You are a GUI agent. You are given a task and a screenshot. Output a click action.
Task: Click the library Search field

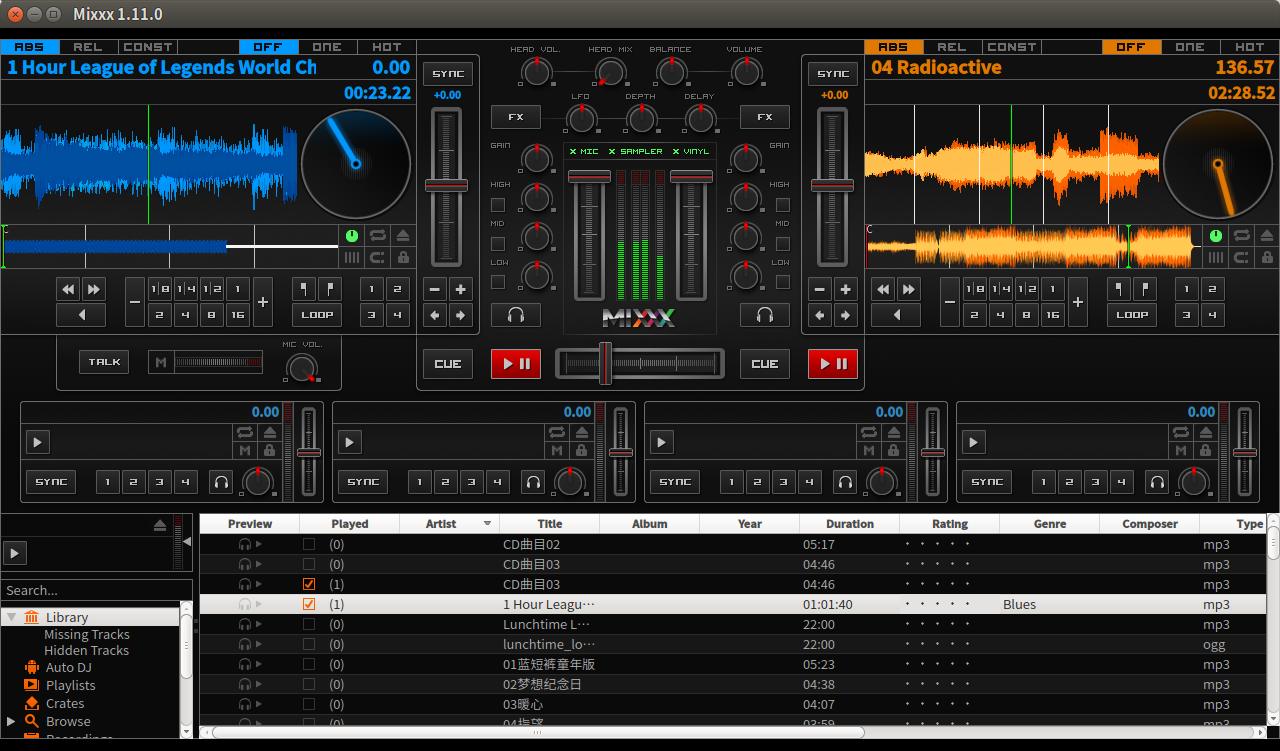click(96, 590)
